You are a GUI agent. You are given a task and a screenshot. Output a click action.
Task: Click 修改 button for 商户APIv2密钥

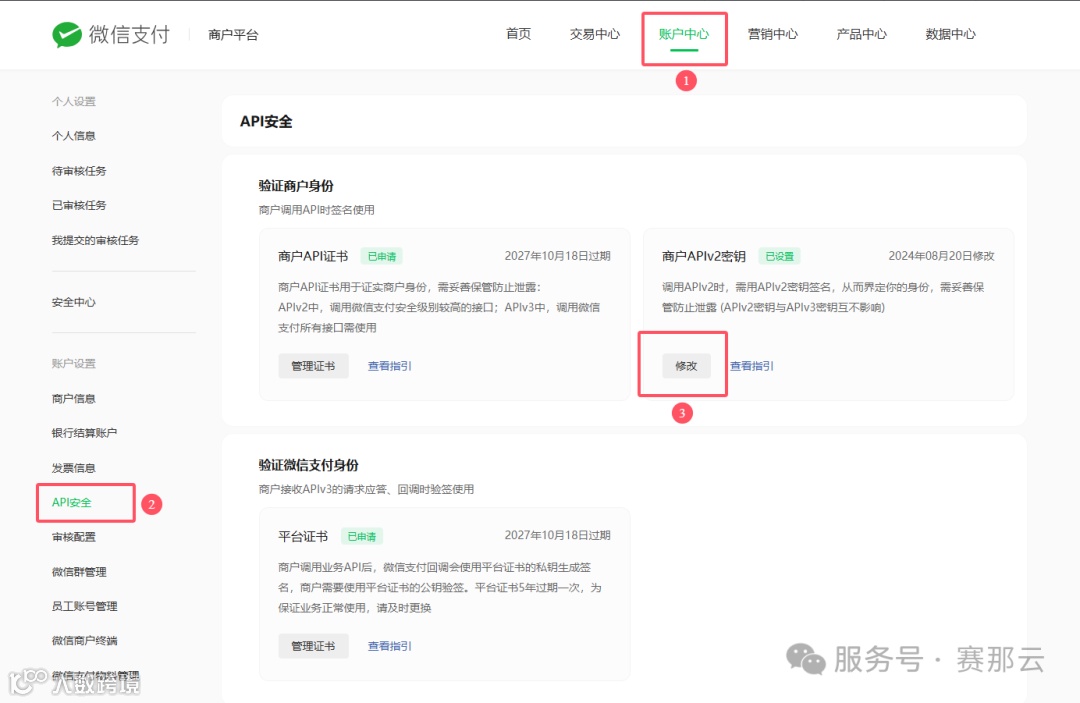pos(686,366)
